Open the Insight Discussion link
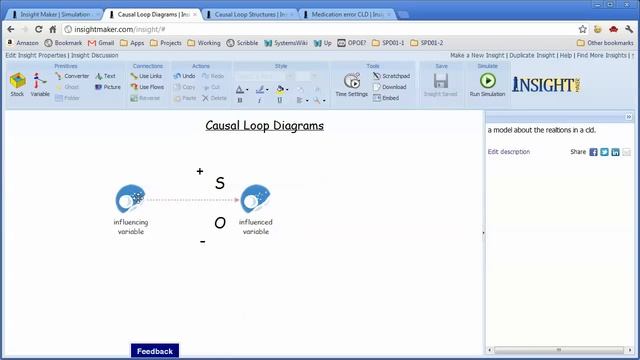 [95, 55]
